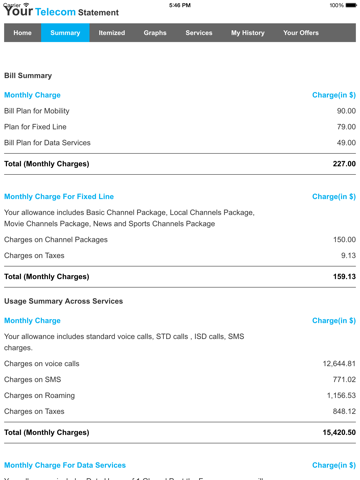Open the My History tab
Viewport: 360px width, 480px height.
248,33
